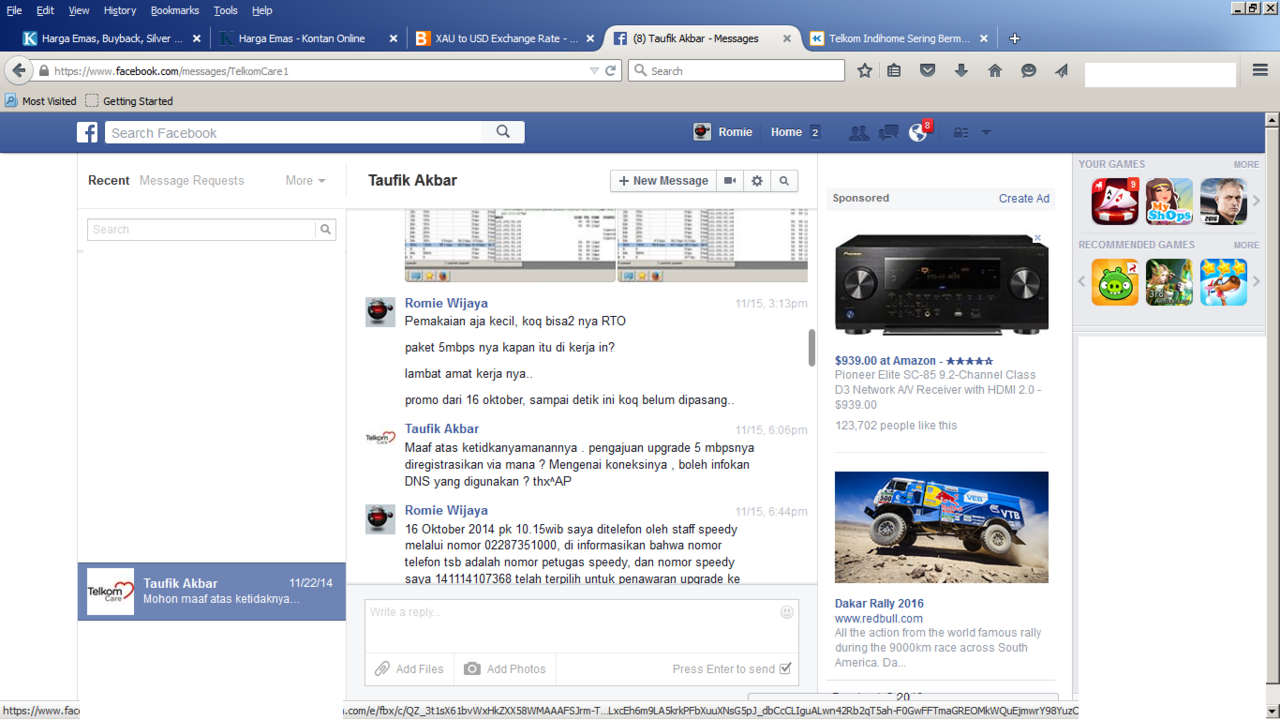Open the messages icon in header
1280x720 pixels.
point(888,132)
